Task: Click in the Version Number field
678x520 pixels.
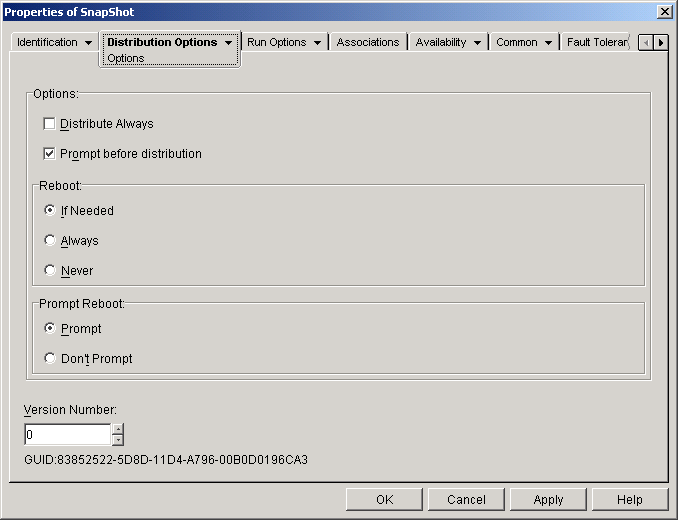Action: (67, 435)
